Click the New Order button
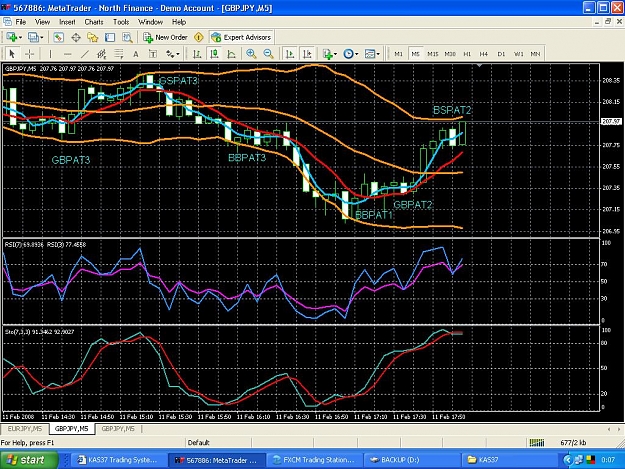Image resolution: width=625 pixels, height=469 pixels. click(165, 37)
